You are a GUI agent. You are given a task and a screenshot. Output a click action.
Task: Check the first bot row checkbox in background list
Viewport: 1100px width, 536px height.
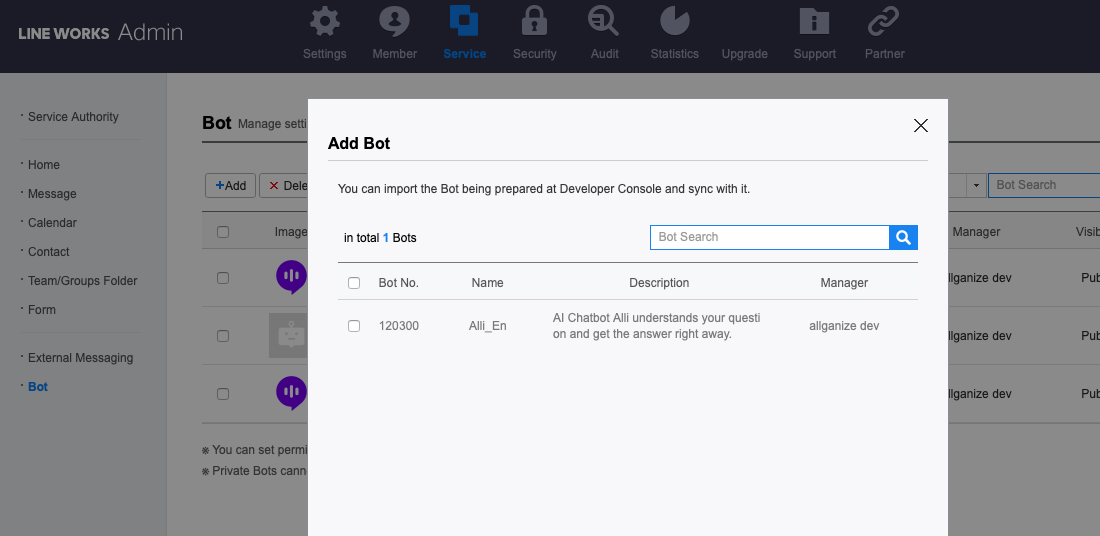point(223,278)
